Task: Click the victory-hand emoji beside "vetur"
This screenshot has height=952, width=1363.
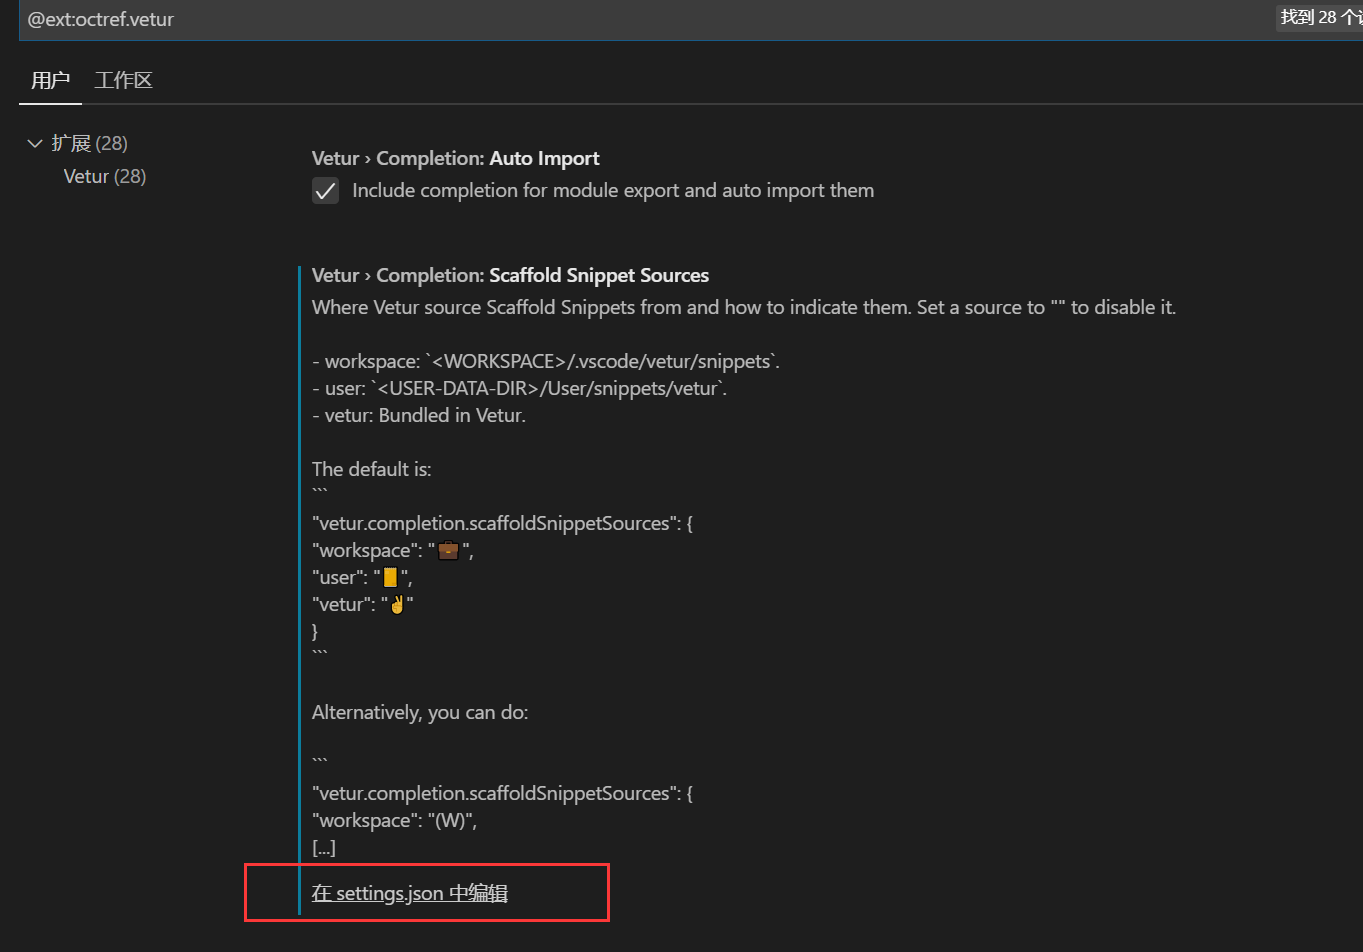Action: [397, 603]
